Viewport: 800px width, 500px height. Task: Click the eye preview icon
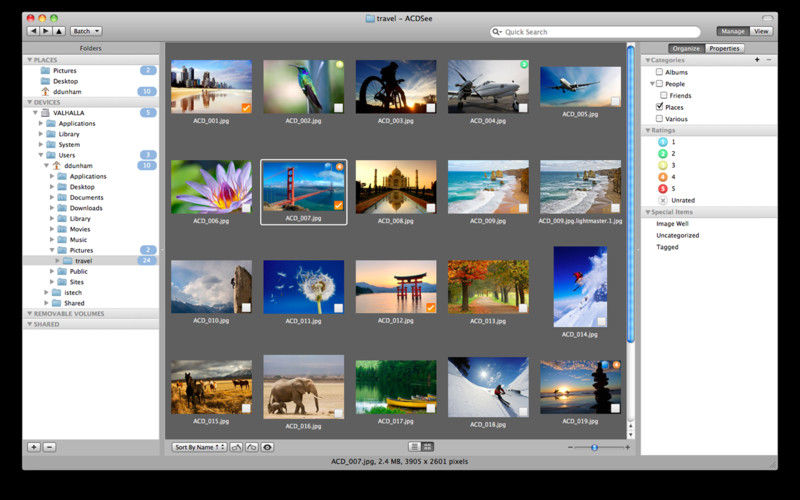click(267, 447)
